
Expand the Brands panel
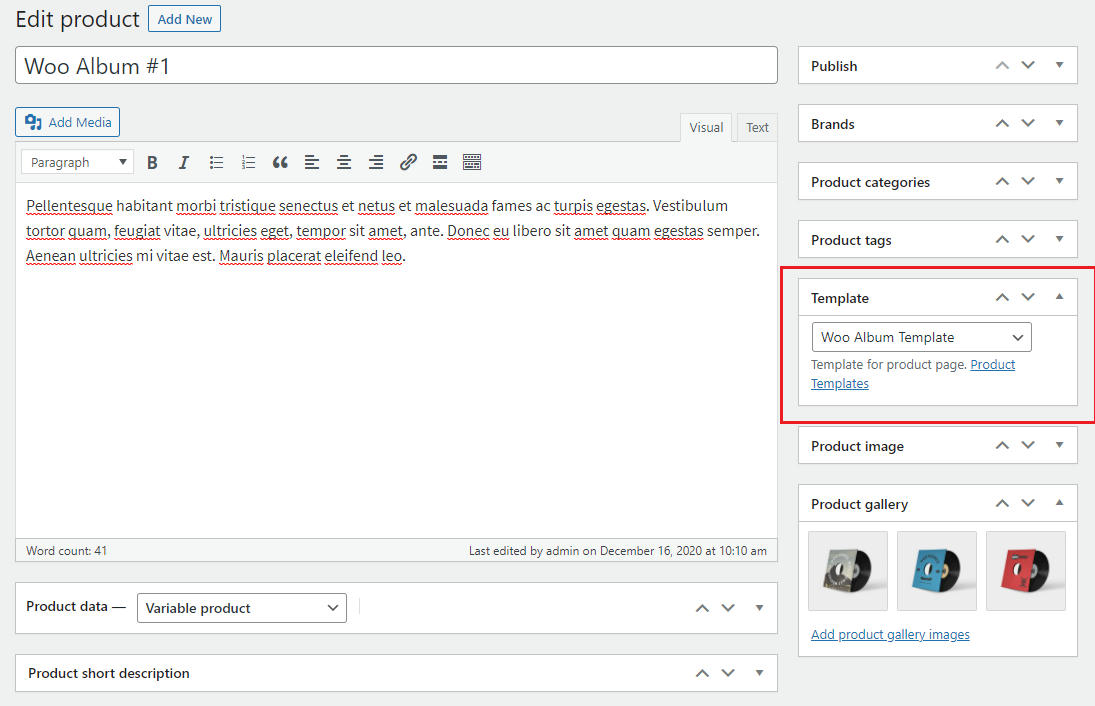(1059, 123)
